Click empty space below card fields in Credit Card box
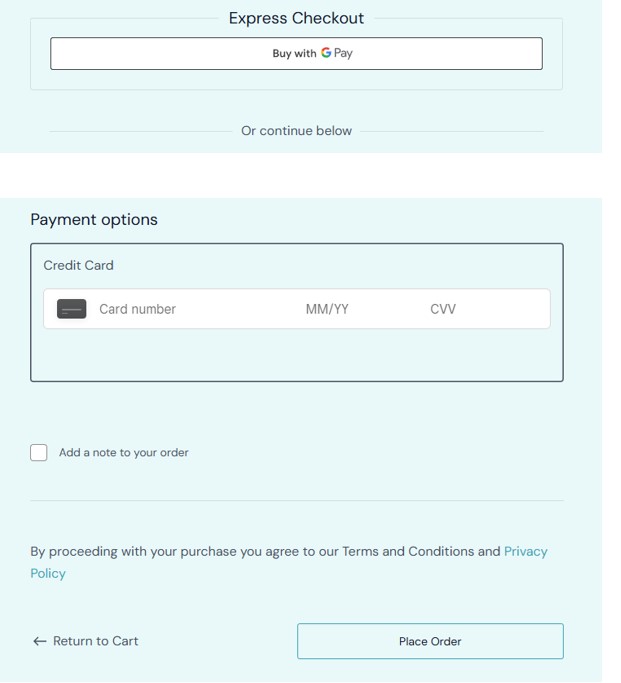This screenshot has width=621, height=683. (296, 355)
